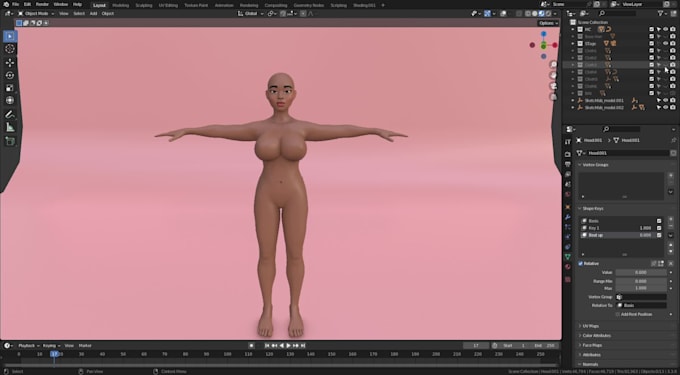Viewport: 680px width, 375px height.
Task: Toggle MC collection exclude checkbox
Action: [651, 29]
